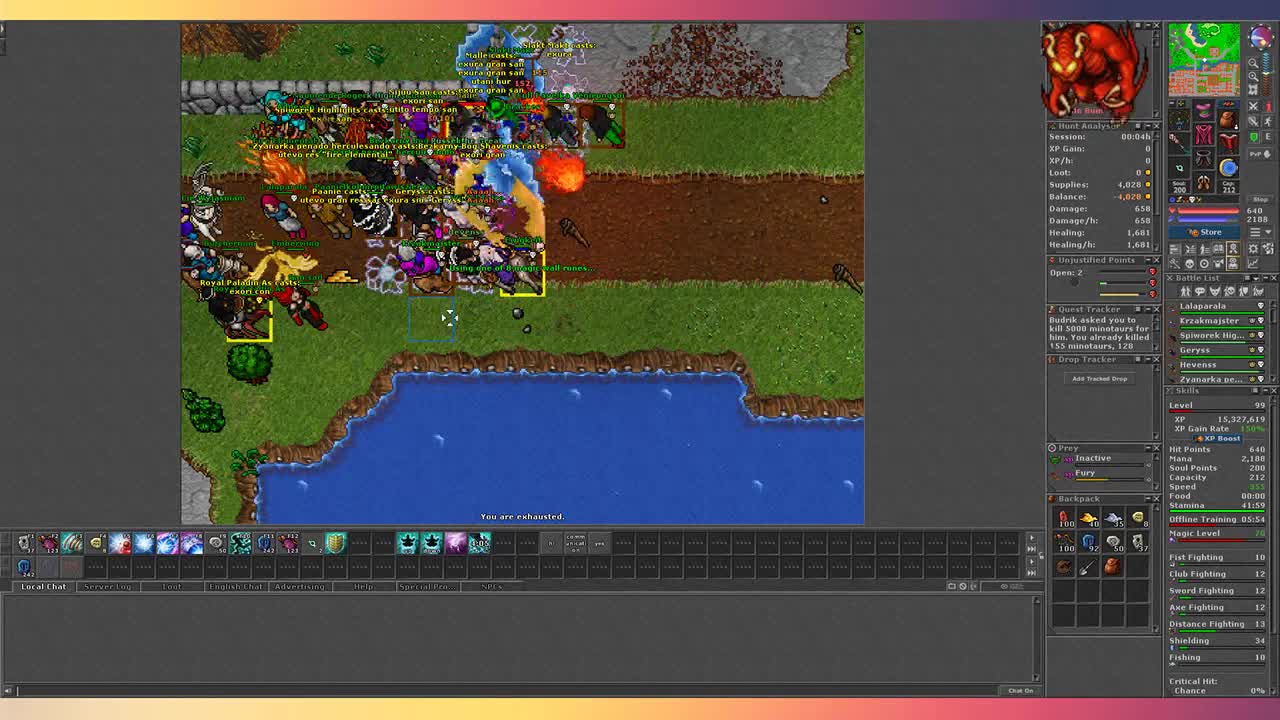Screen dimensions: 1280x720
Task: Open the Loot chat tab
Action: 172,586
